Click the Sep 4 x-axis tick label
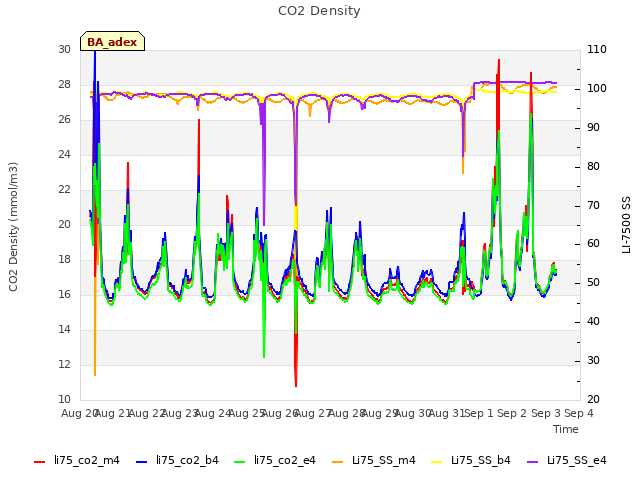Screen dimensions: 640x480 click(x=579, y=413)
